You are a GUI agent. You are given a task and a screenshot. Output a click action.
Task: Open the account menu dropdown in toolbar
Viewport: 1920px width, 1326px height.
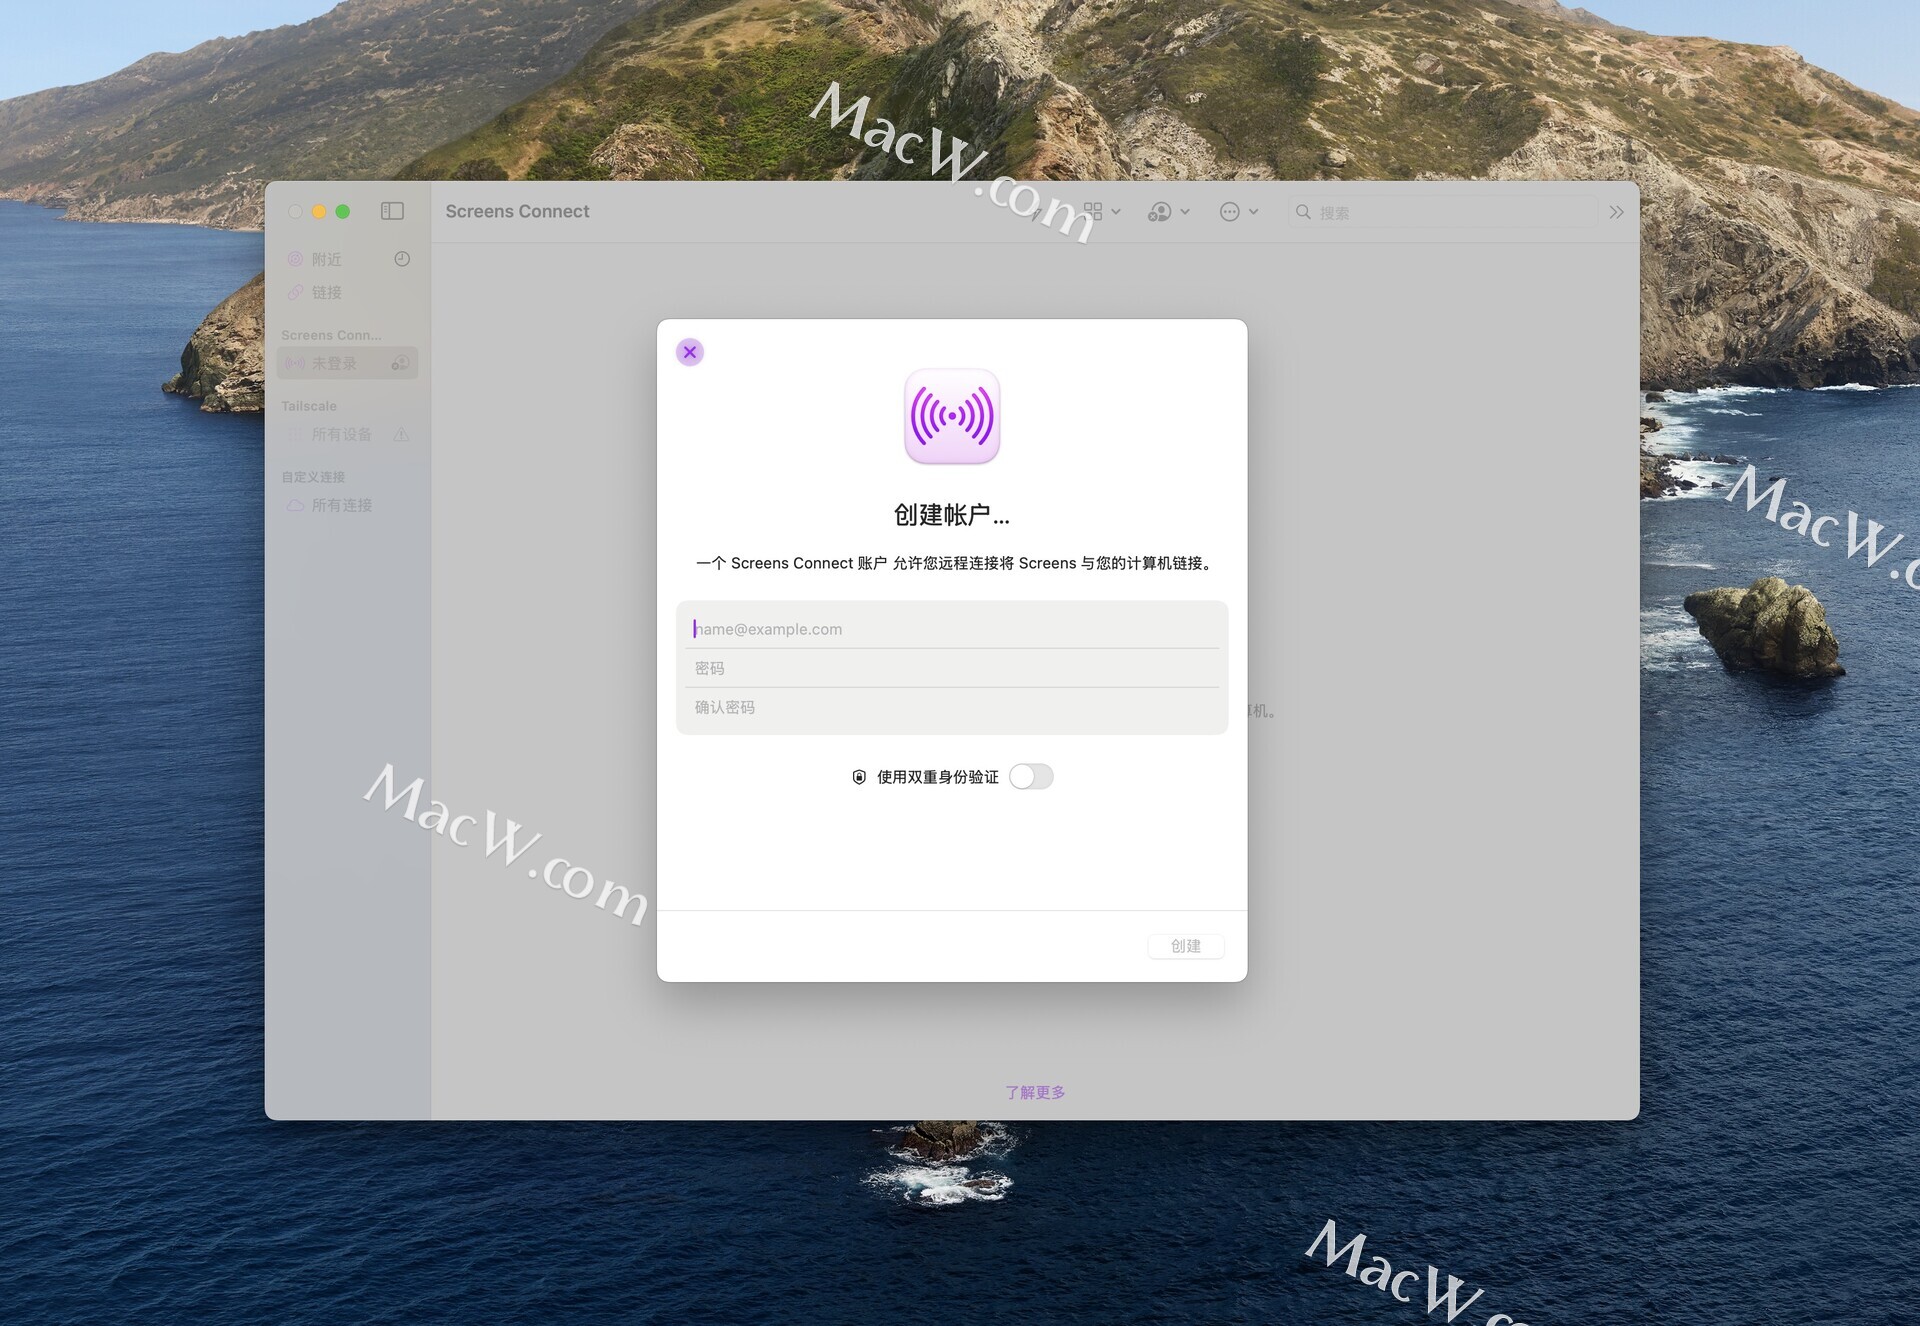click(x=1168, y=212)
